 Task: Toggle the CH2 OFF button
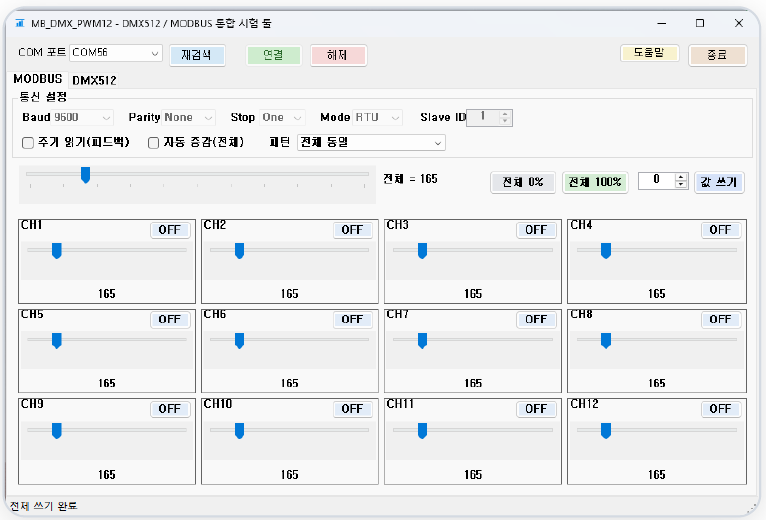pyautogui.click(x=353, y=230)
